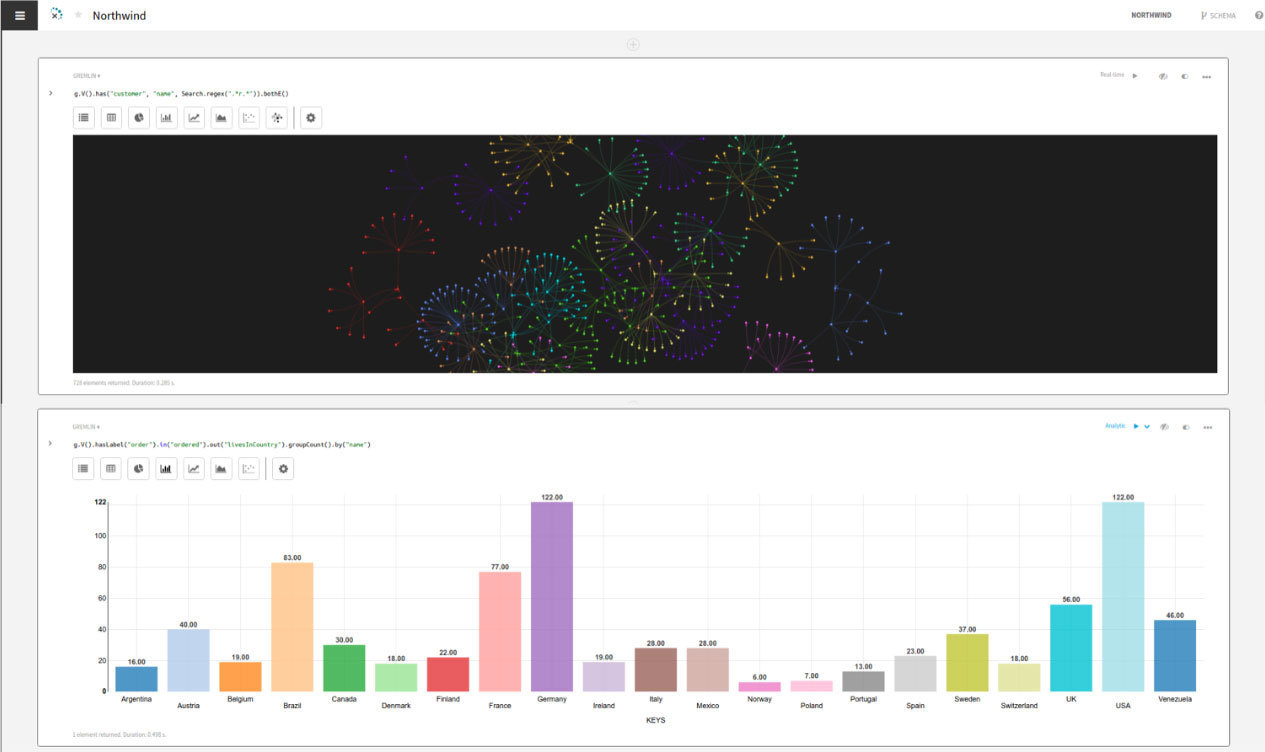Open GREMLIN language dropdown in second cell
This screenshot has width=1265, height=752.
coord(86,426)
